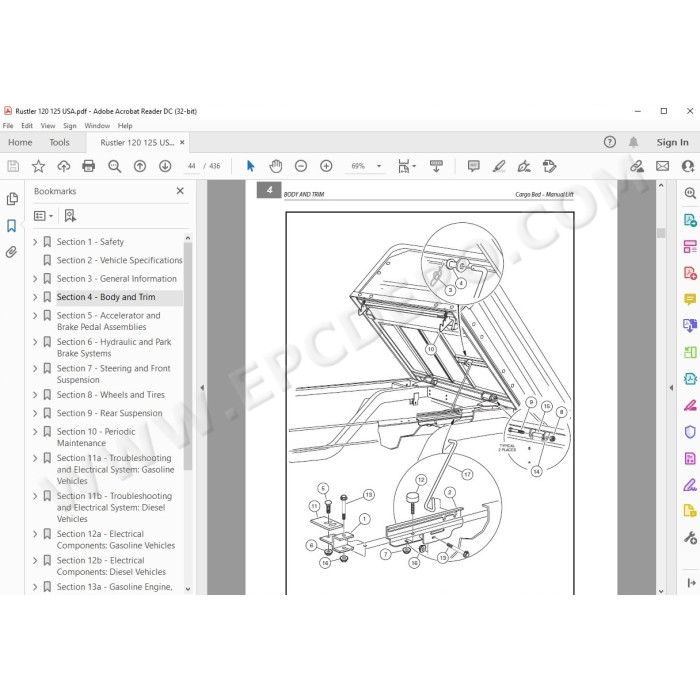The width and height of the screenshot is (700, 700).
Task: Switch to the Home tab
Action: (20, 142)
